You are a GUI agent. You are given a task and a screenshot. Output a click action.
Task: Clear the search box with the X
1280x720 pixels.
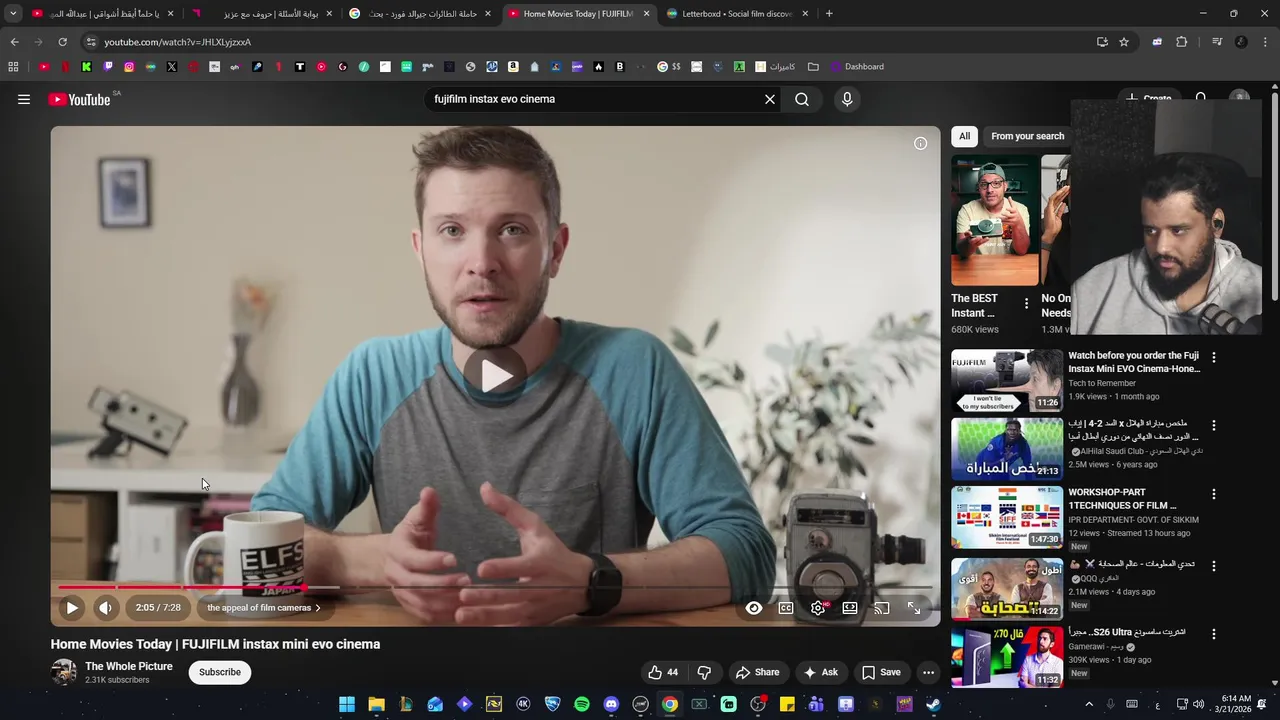(x=770, y=99)
